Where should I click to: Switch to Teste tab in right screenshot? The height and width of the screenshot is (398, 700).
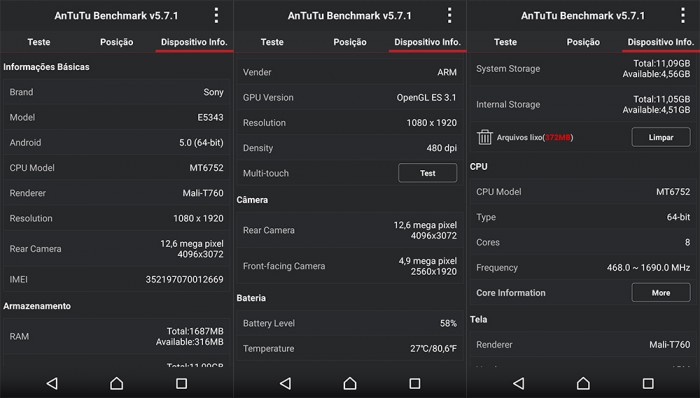(505, 42)
